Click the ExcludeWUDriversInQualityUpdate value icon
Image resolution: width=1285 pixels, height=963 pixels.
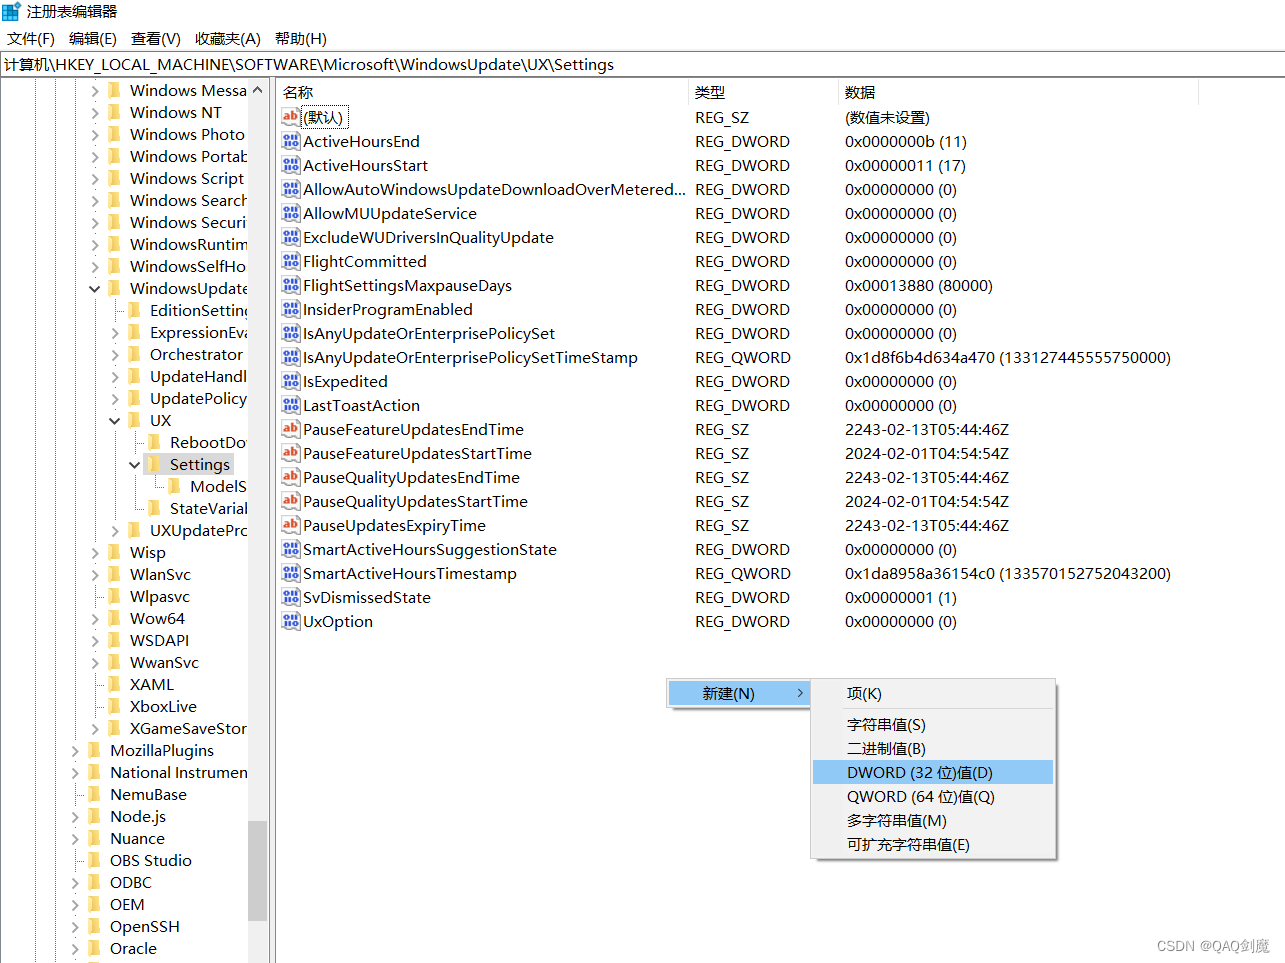pos(291,237)
